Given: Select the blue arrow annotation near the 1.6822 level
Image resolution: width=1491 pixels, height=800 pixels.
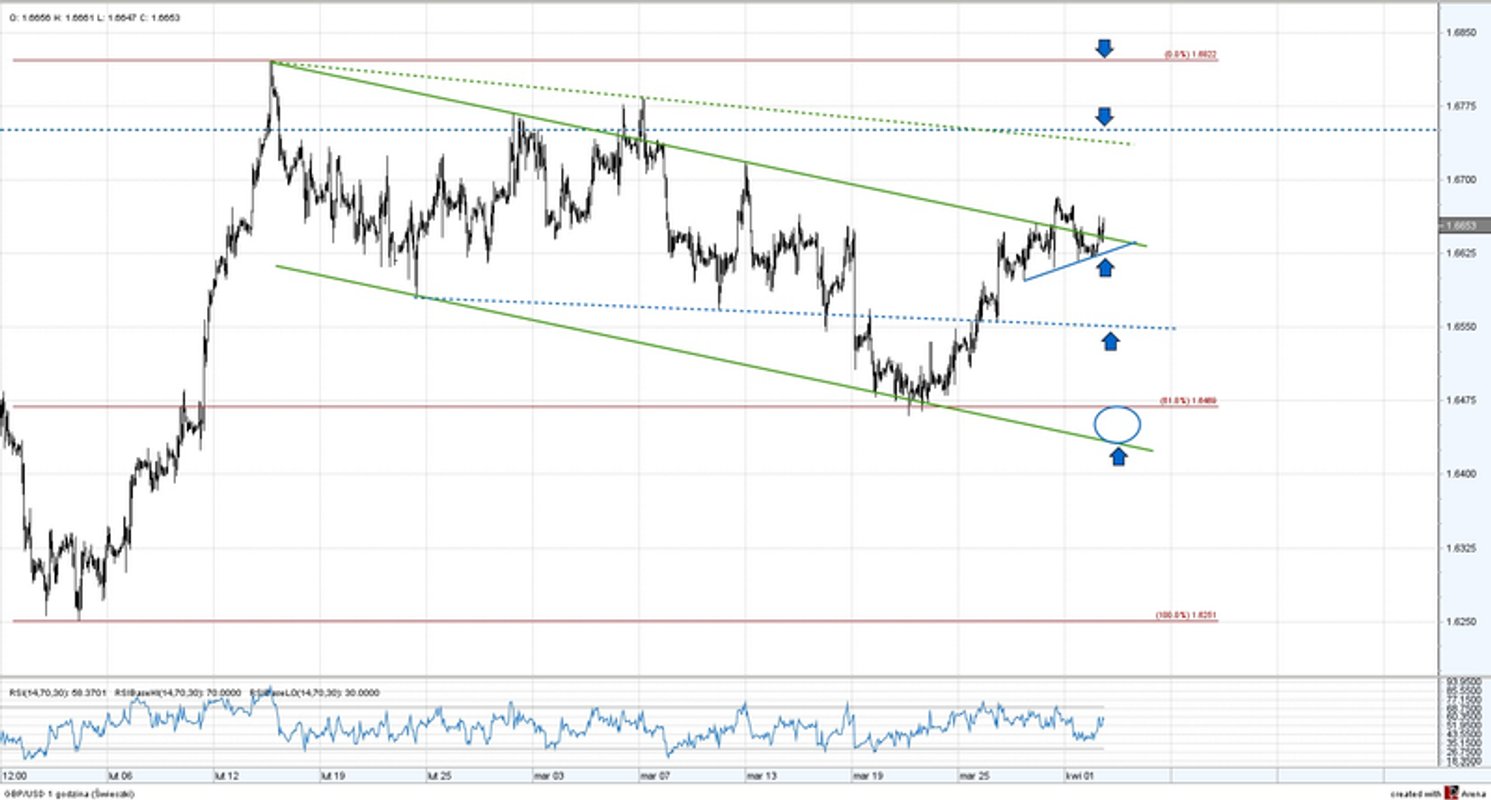Looking at the screenshot, I should click(1104, 47).
